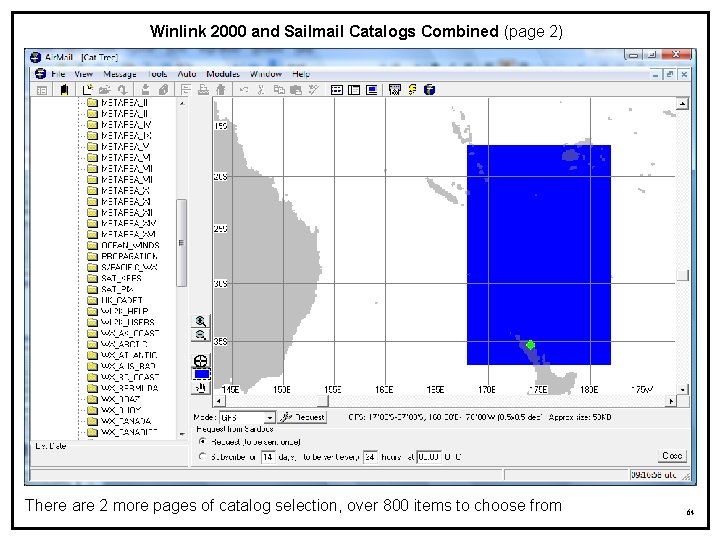Select the WX_ARCTIC catalog folder

[118, 344]
